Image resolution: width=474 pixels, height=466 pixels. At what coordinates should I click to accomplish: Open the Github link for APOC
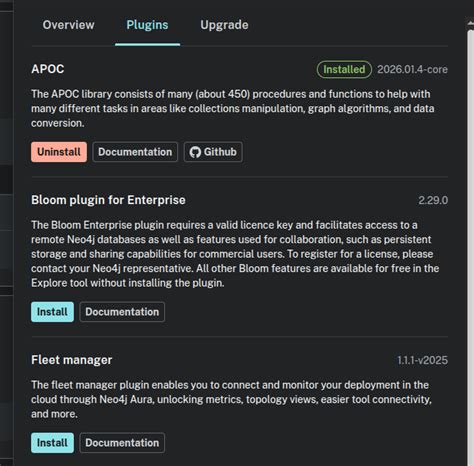pos(213,152)
